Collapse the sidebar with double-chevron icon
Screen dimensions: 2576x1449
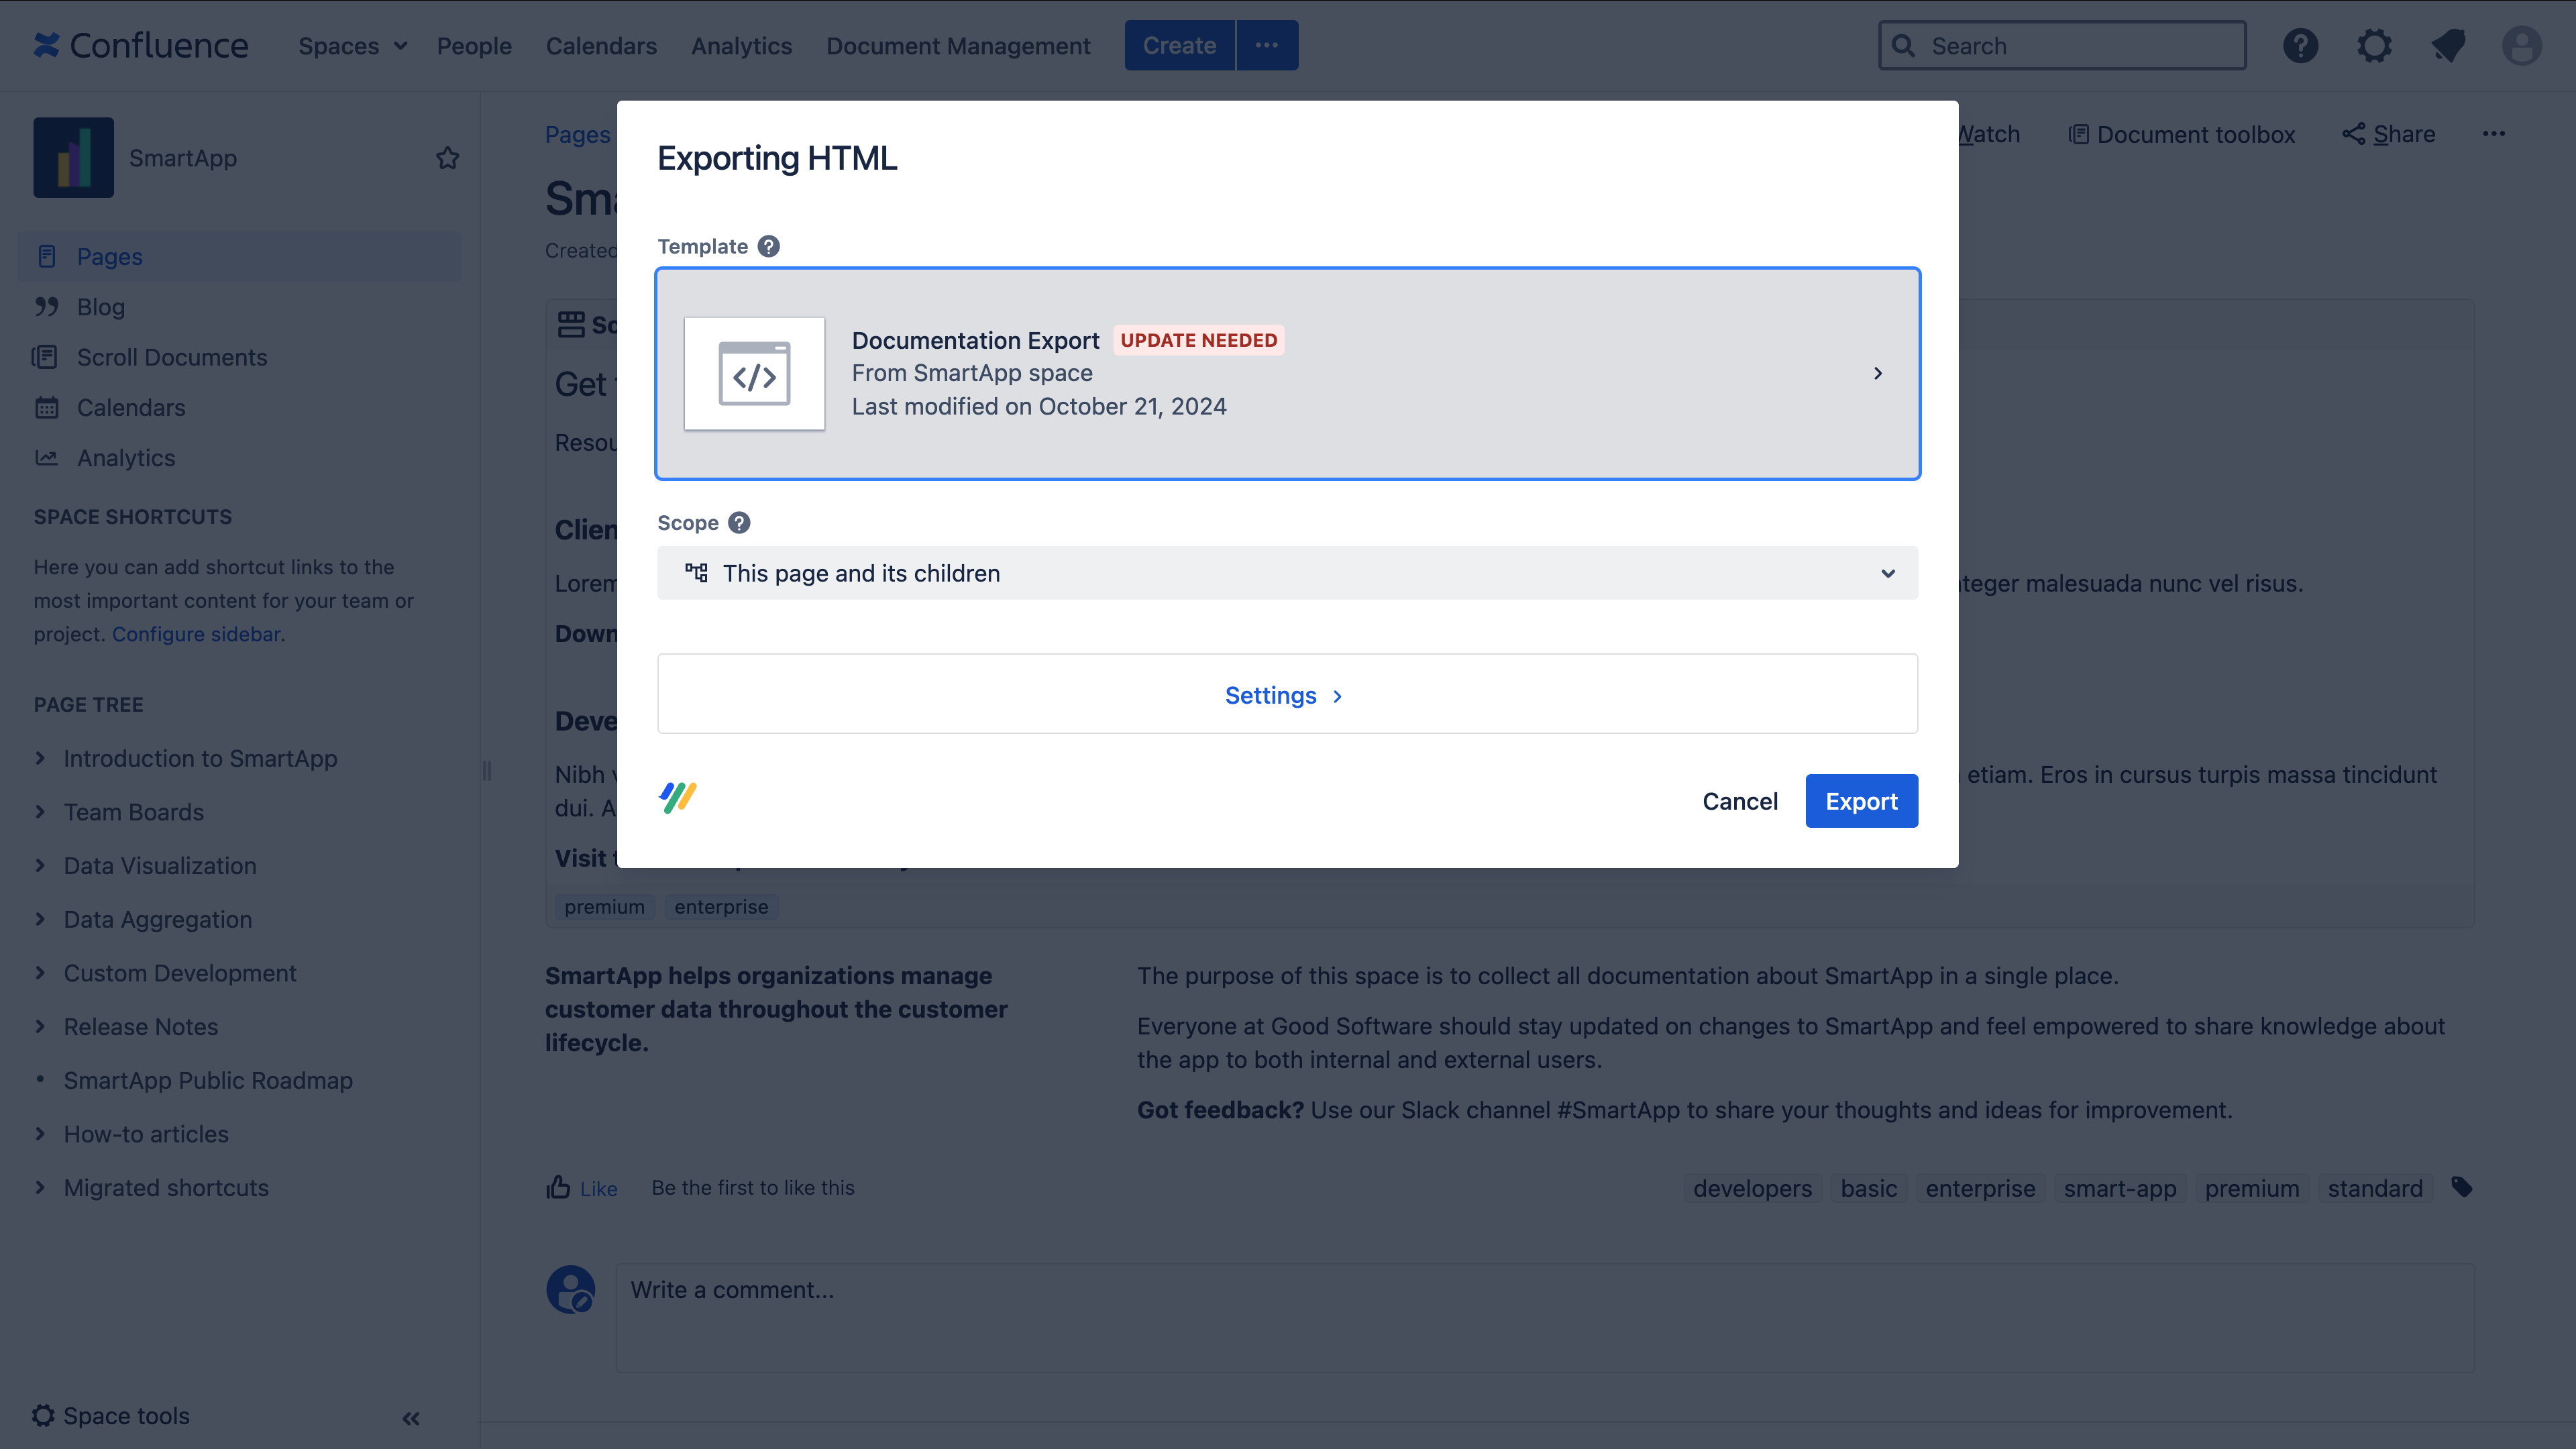point(411,1418)
